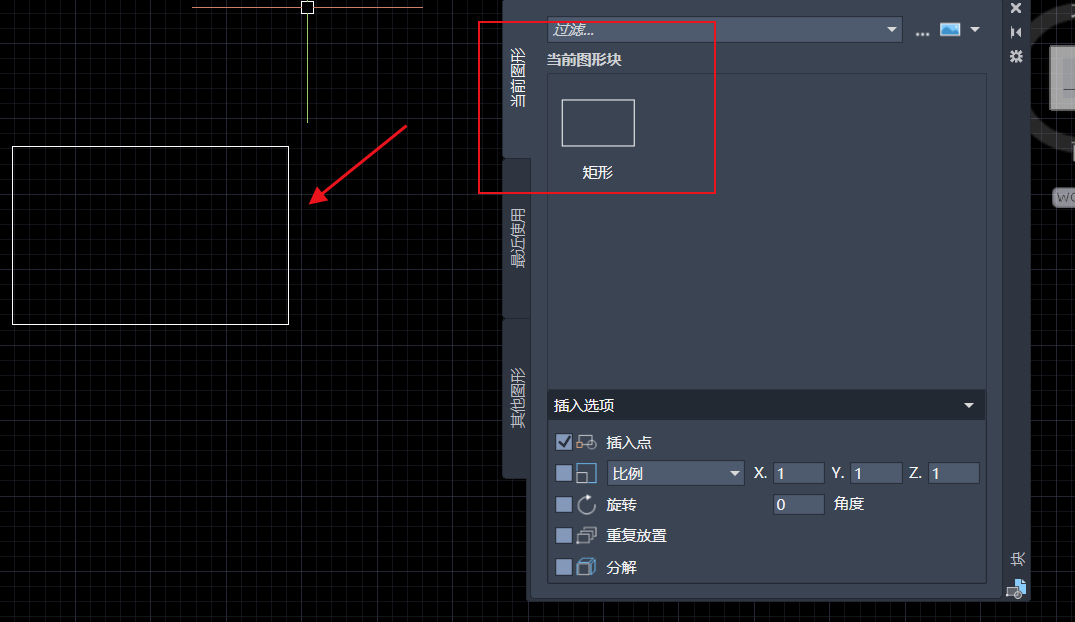Click the explode cube icon
The width and height of the screenshot is (1075, 622).
click(586, 566)
